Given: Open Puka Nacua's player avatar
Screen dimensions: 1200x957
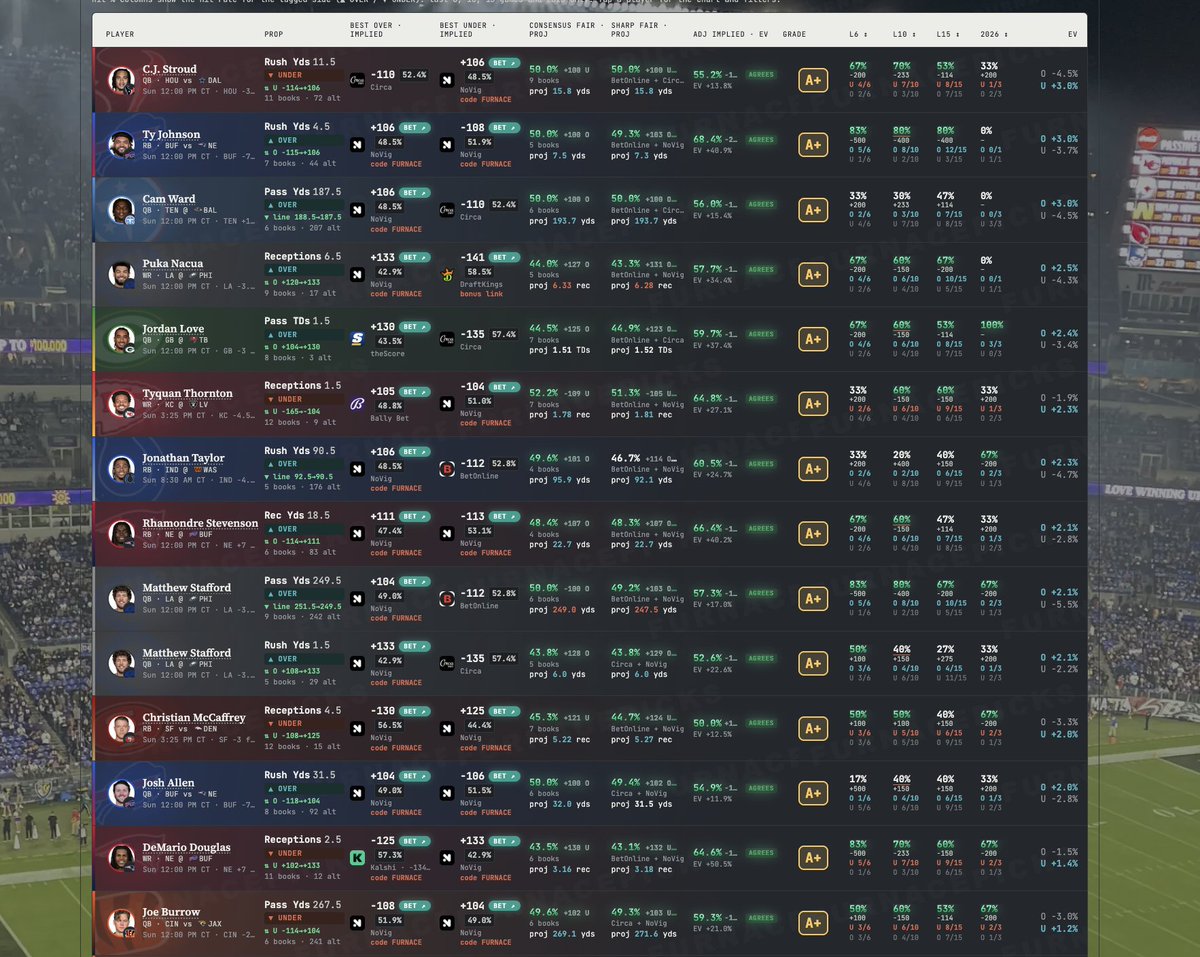Looking at the screenshot, I should [x=121, y=276].
